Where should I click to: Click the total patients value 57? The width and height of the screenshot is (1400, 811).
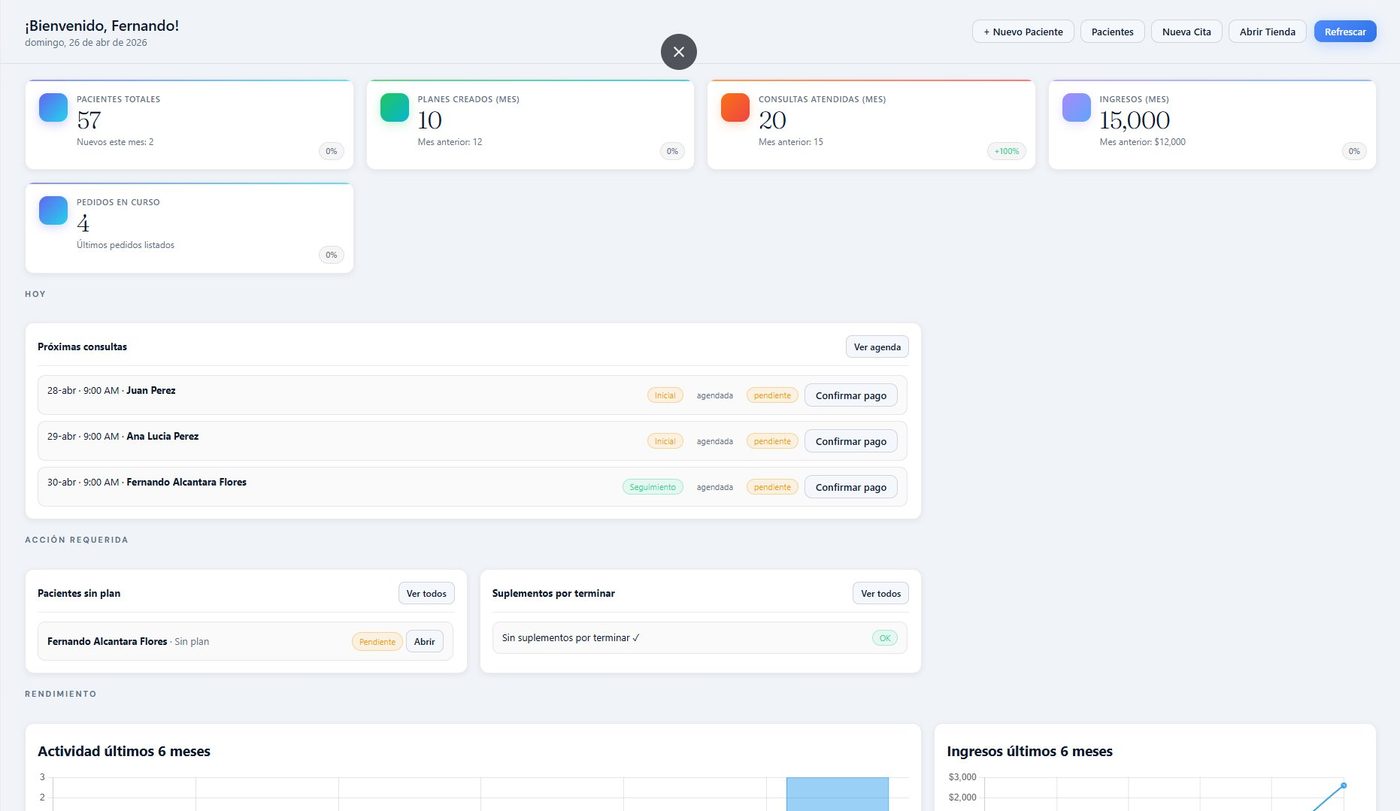[x=89, y=120]
